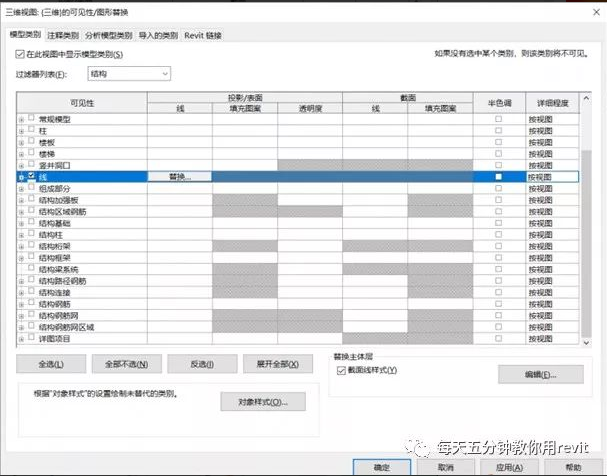Select the 结构连接 row label

coord(55,293)
